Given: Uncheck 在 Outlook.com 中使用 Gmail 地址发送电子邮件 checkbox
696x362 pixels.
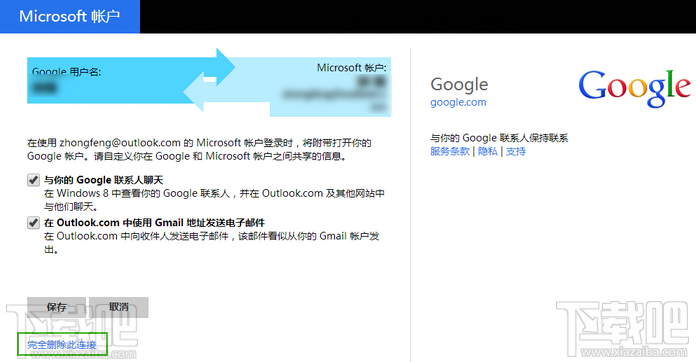Looking at the screenshot, I should [33, 222].
